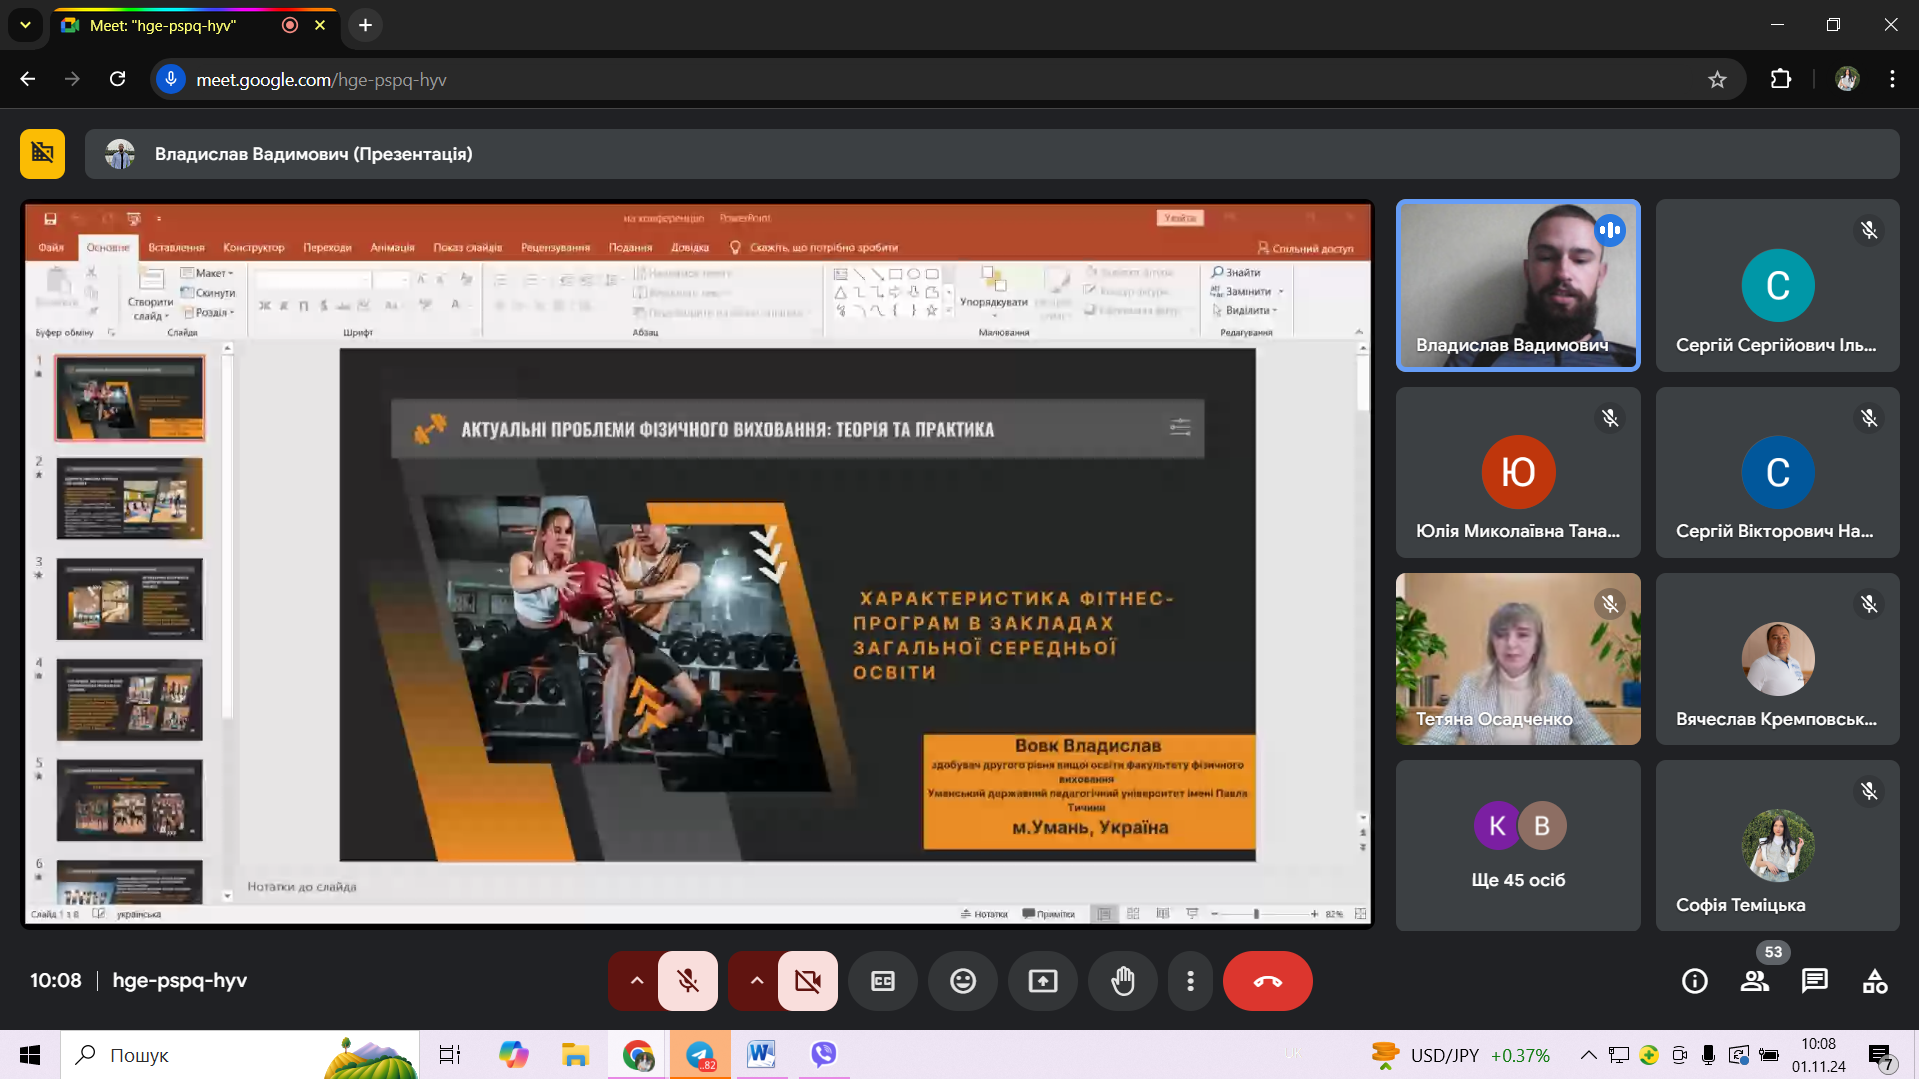1919x1079 pixels.
Task: Open a new Chrome tab
Action: click(x=366, y=25)
